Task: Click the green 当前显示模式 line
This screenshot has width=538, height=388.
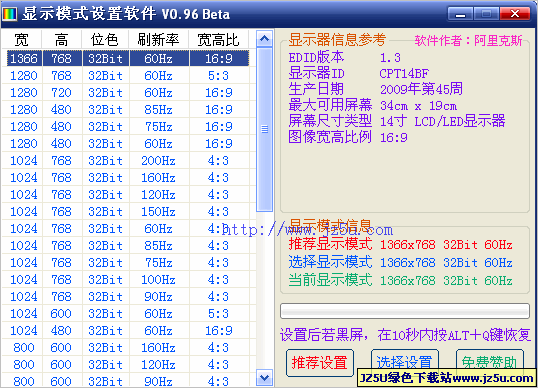Action: (400, 281)
